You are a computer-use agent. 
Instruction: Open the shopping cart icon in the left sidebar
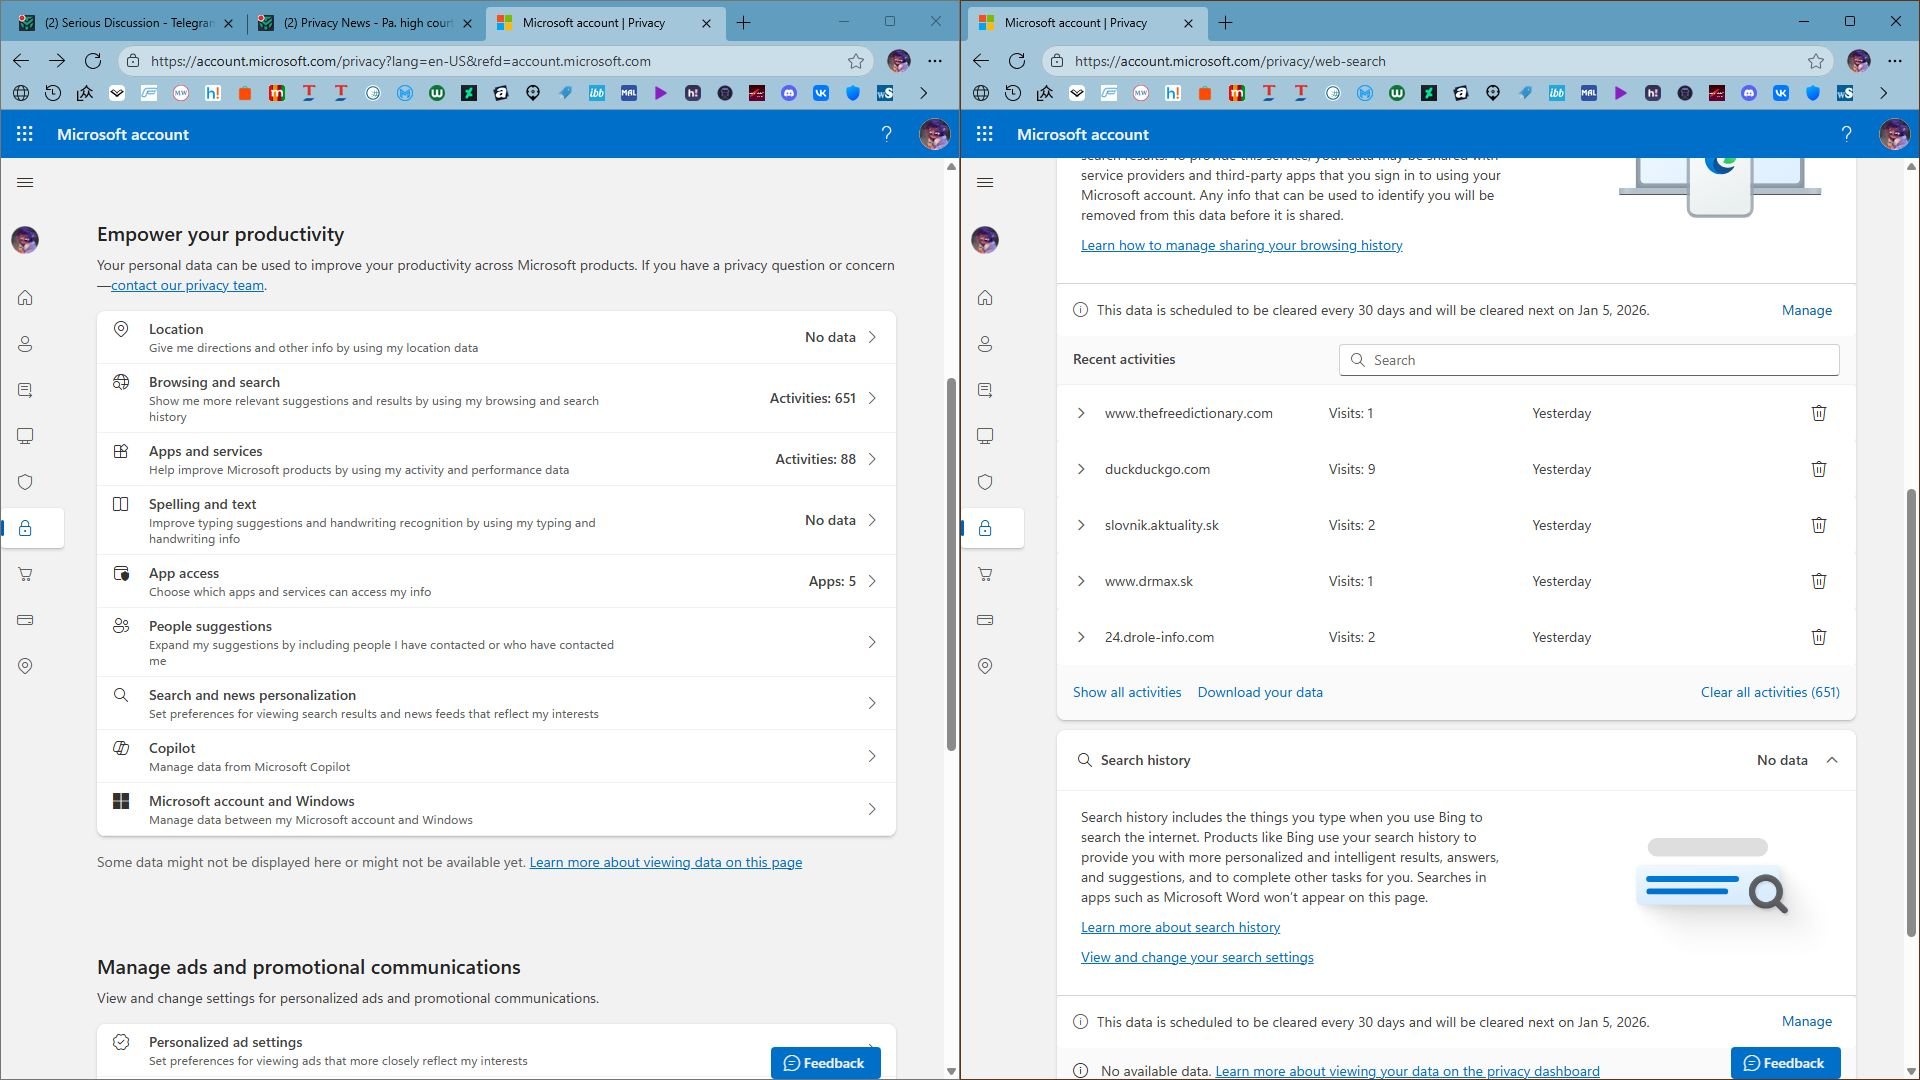25,574
